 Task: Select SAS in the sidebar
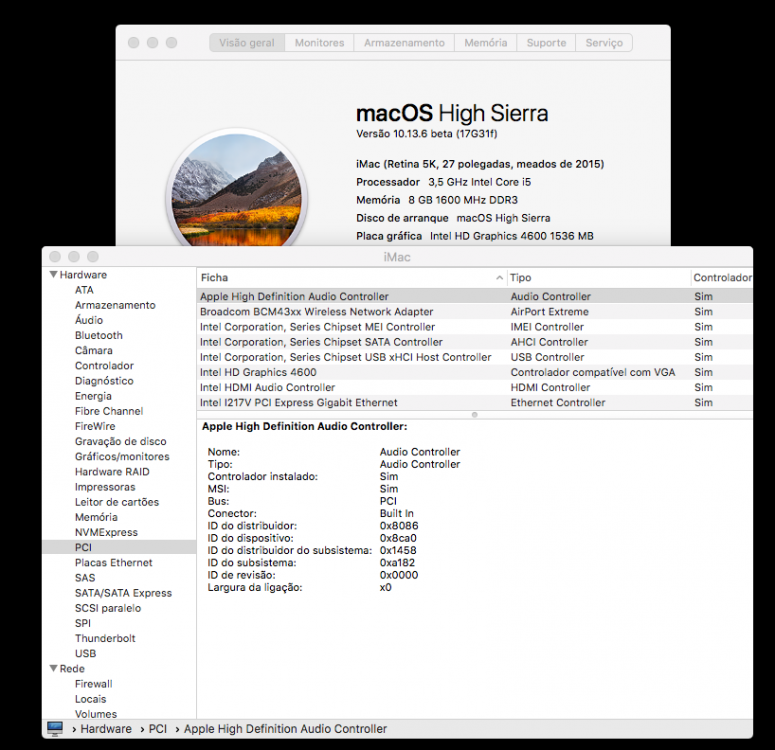(85, 577)
